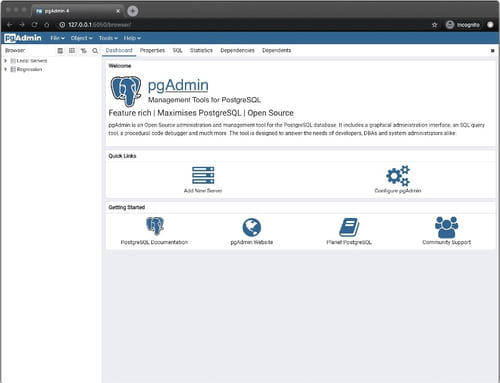The height and width of the screenshot is (383, 500).
Task: Click the pgAdmin Website globe icon
Action: (252, 227)
